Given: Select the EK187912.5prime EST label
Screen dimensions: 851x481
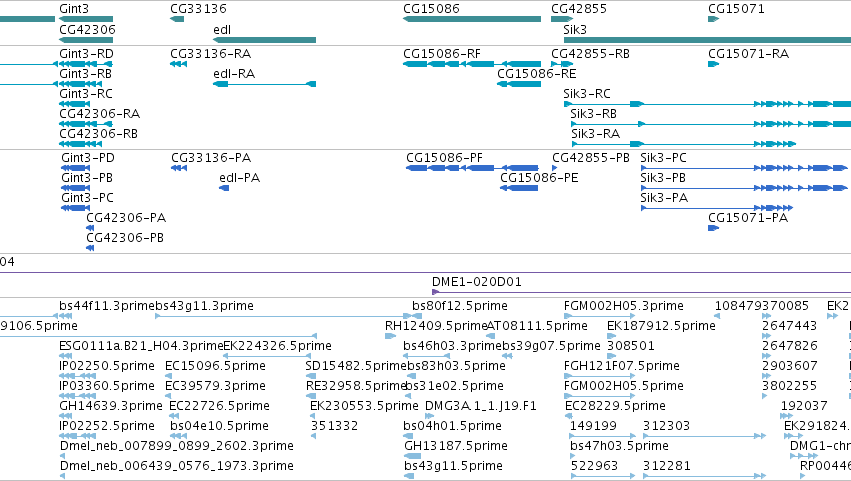Looking at the screenshot, I should (x=661, y=326).
